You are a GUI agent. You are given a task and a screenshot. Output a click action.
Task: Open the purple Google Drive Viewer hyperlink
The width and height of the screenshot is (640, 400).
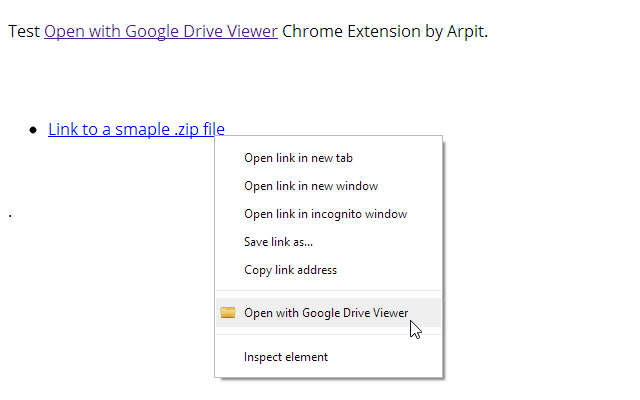[x=160, y=31]
